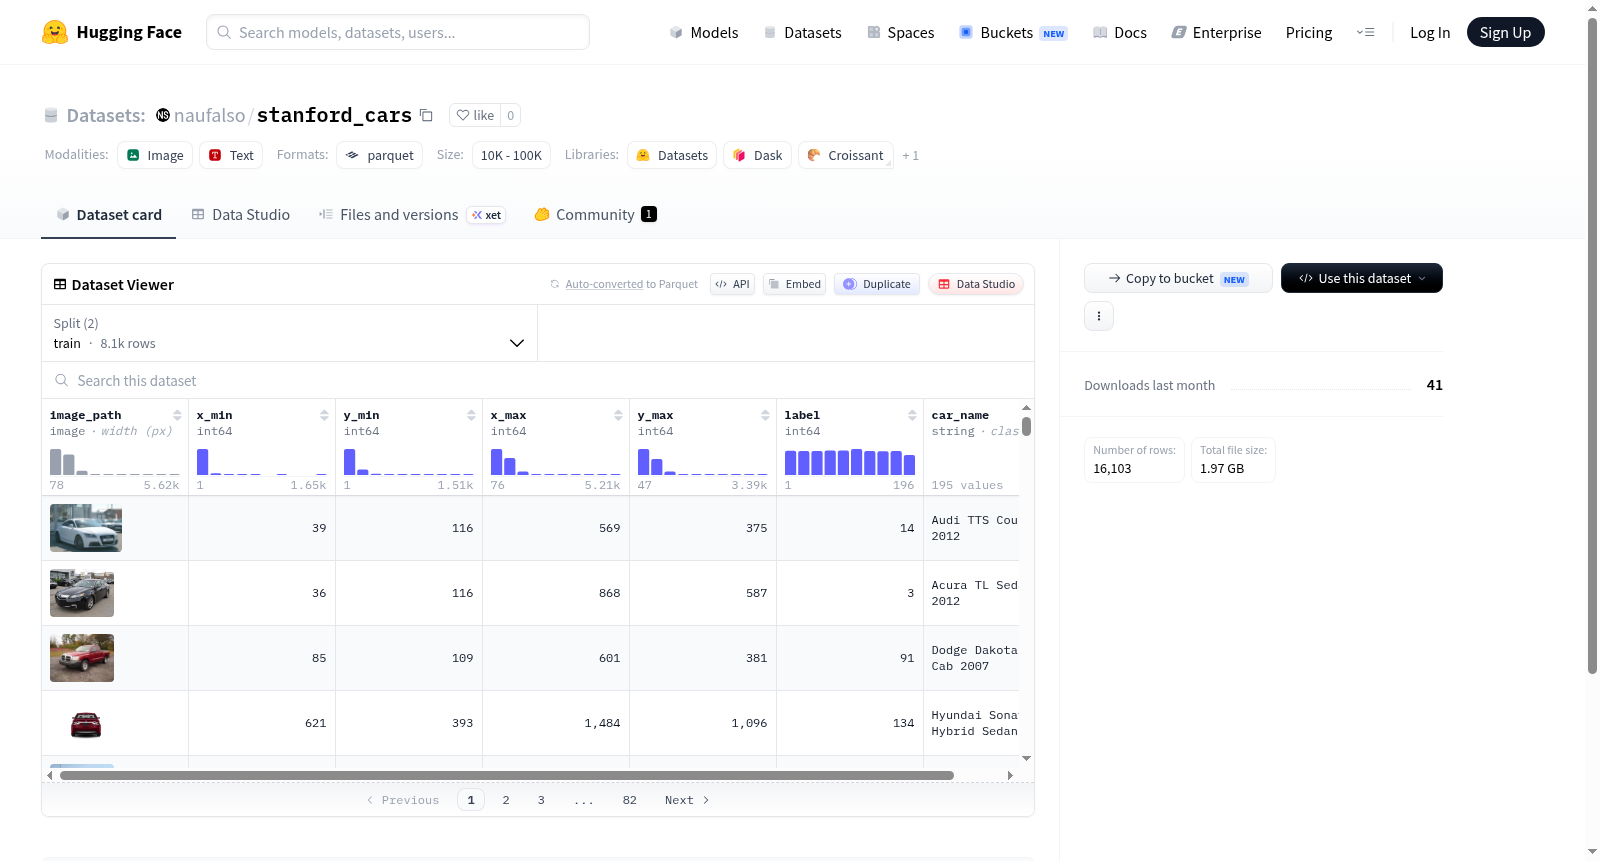This screenshot has width=1600, height=861.
Task: Open Enterprise in top navigation
Action: pyautogui.click(x=1216, y=33)
